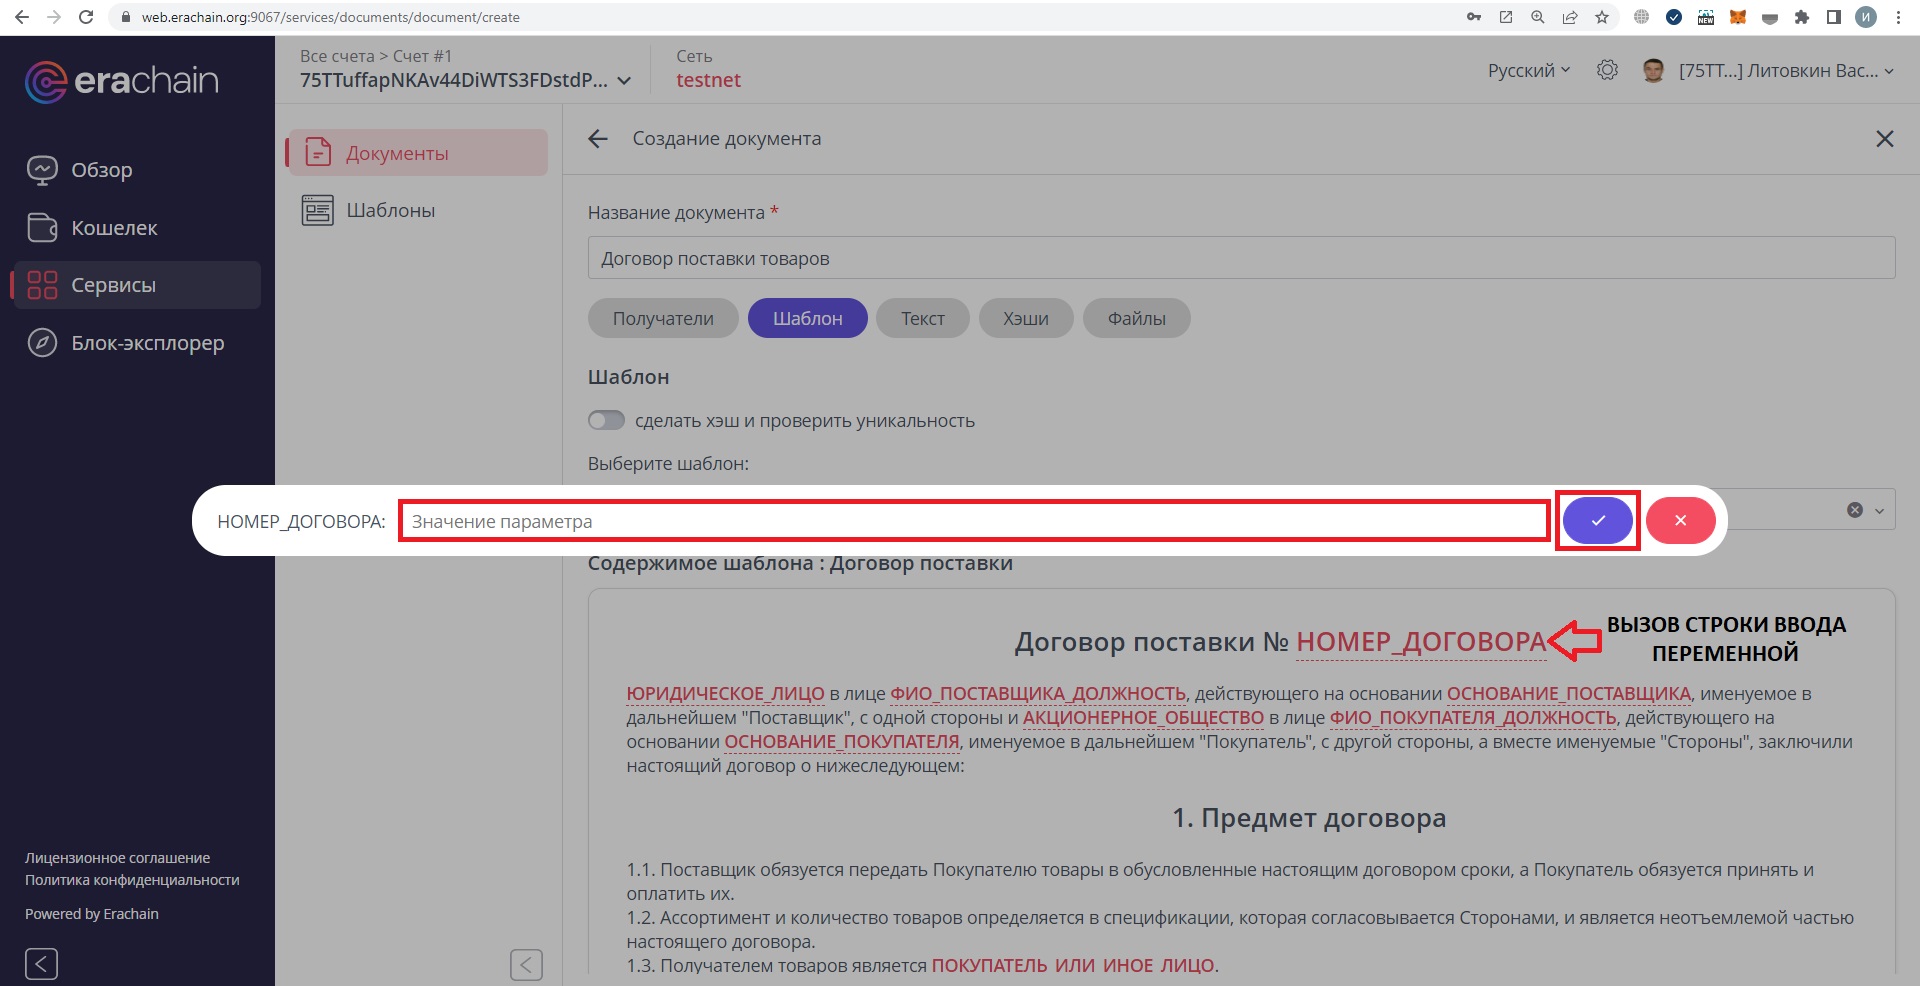Open the Документы section in sidebar

[396, 153]
